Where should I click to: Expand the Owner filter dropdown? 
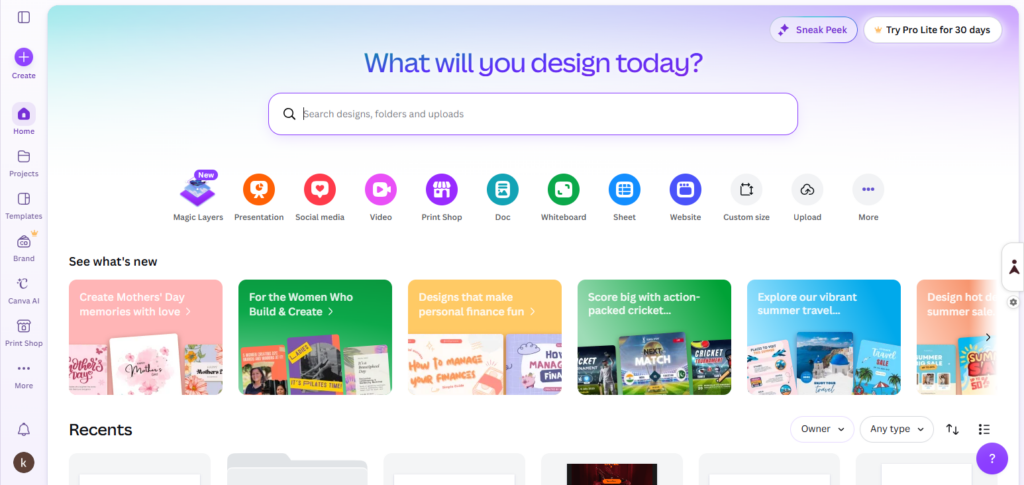pos(822,429)
